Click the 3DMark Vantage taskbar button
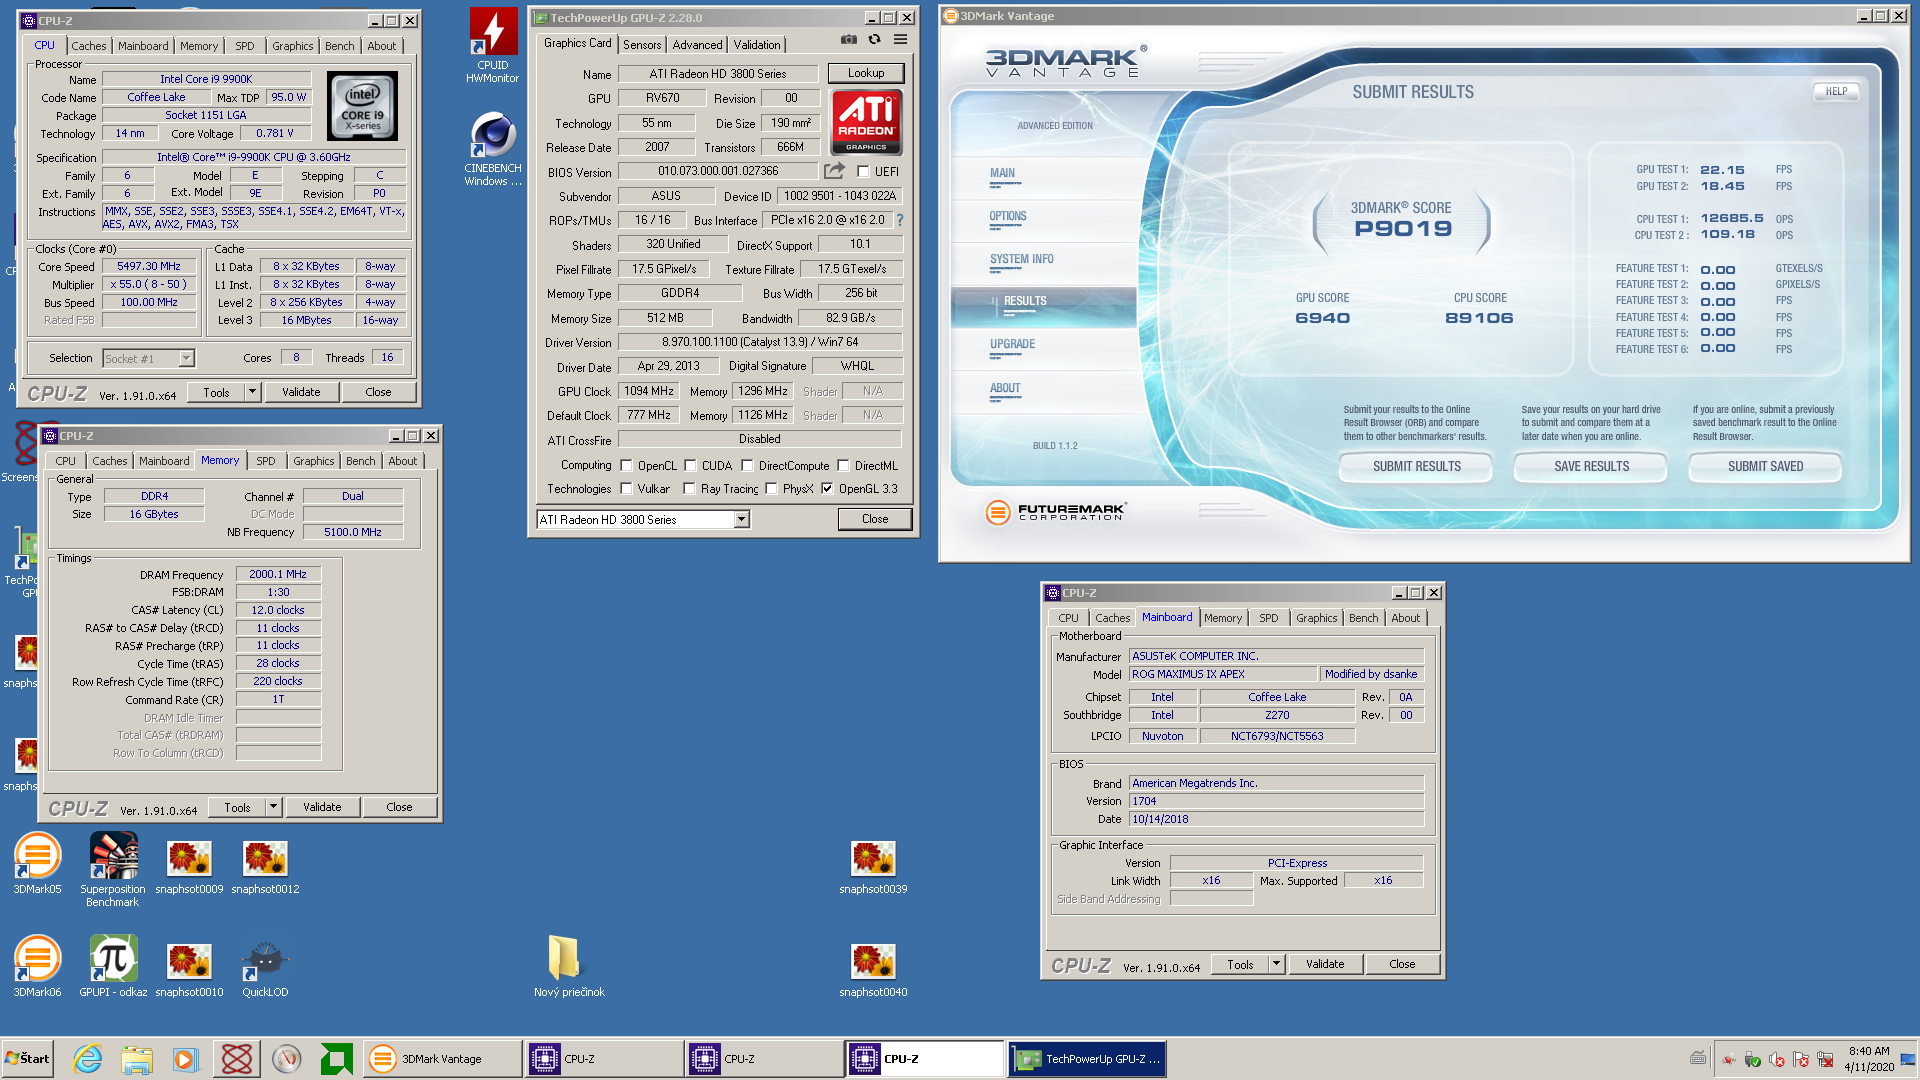This screenshot has height=1080, width=1920. [x=443, y=1058]
